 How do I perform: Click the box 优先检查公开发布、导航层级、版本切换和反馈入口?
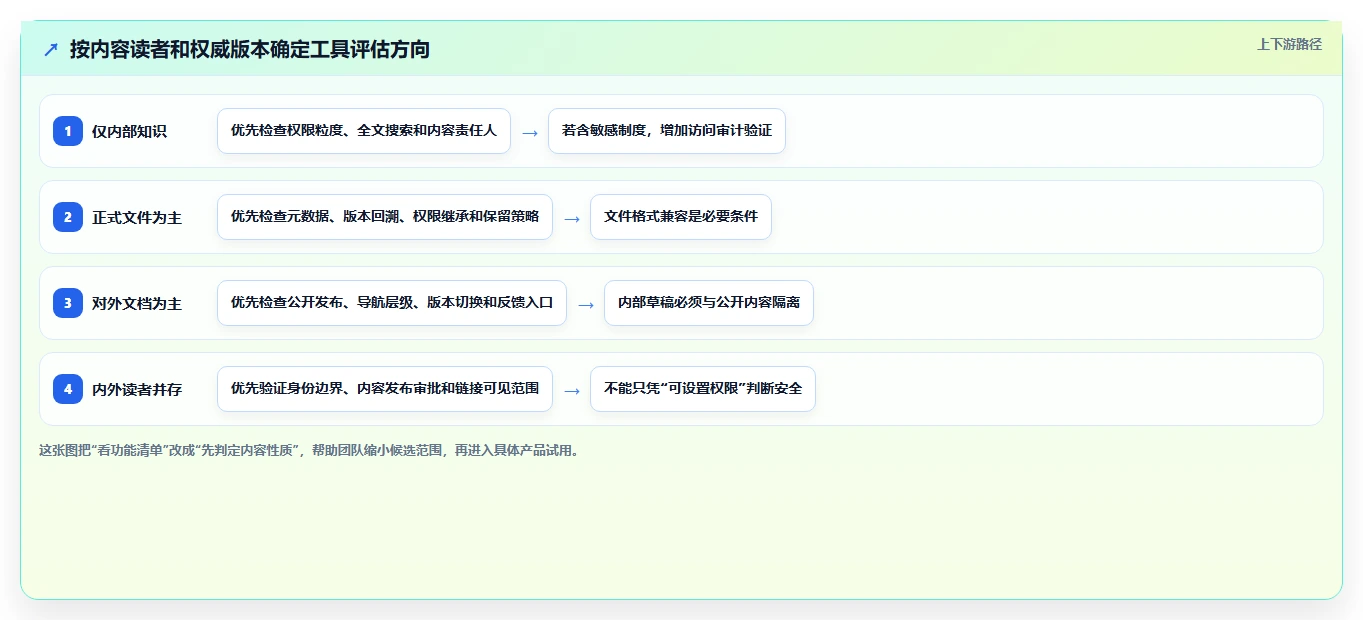392,303
